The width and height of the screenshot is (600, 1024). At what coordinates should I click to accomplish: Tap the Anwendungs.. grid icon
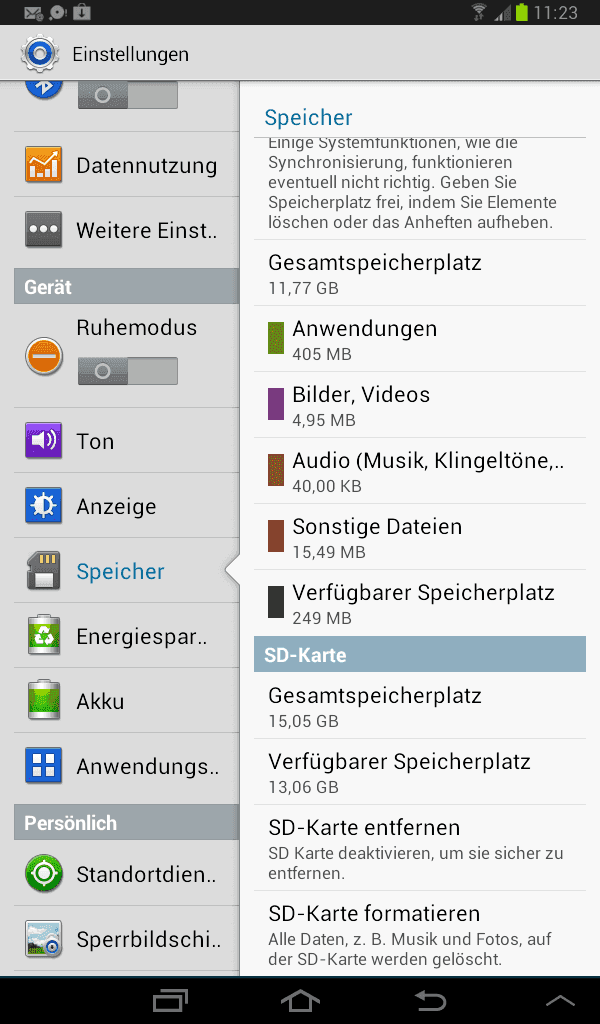(43, 765)
